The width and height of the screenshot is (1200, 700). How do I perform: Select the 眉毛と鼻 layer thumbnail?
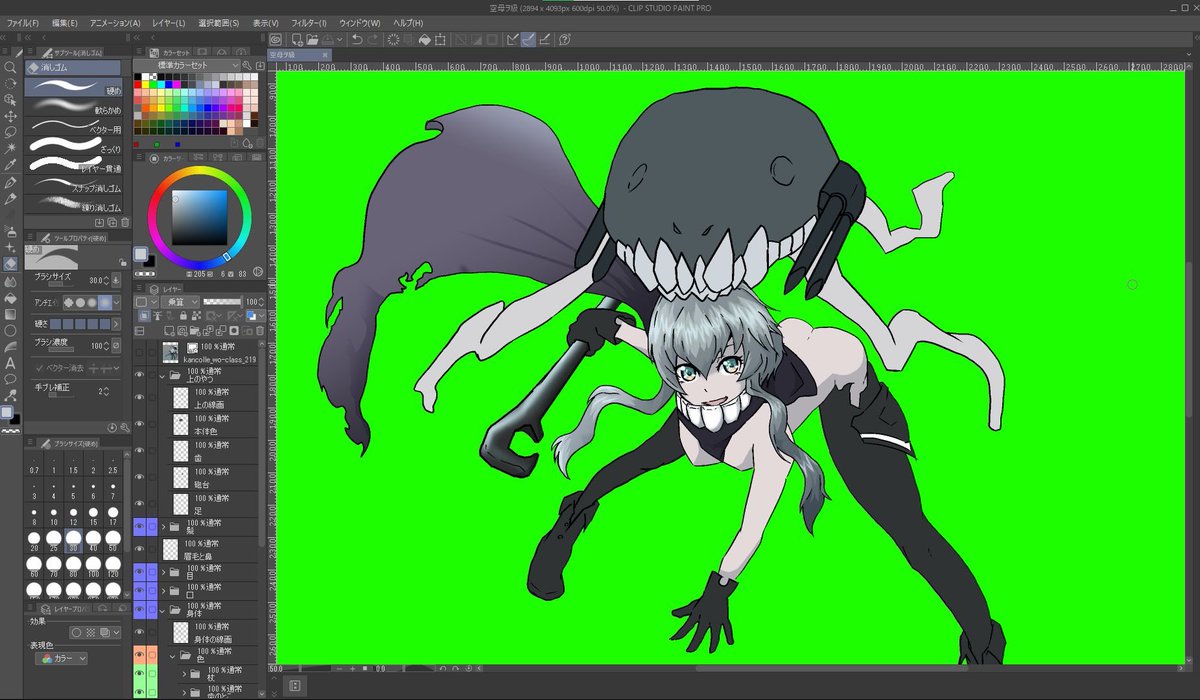point(169,549)
